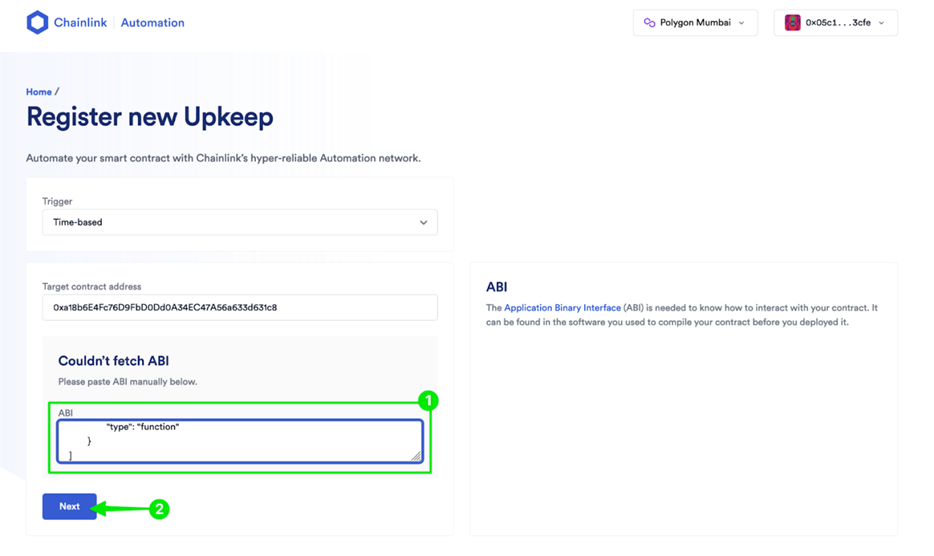
Task: Click the Polygon Mumbai dropdown chevron
Action: [742, 23]
